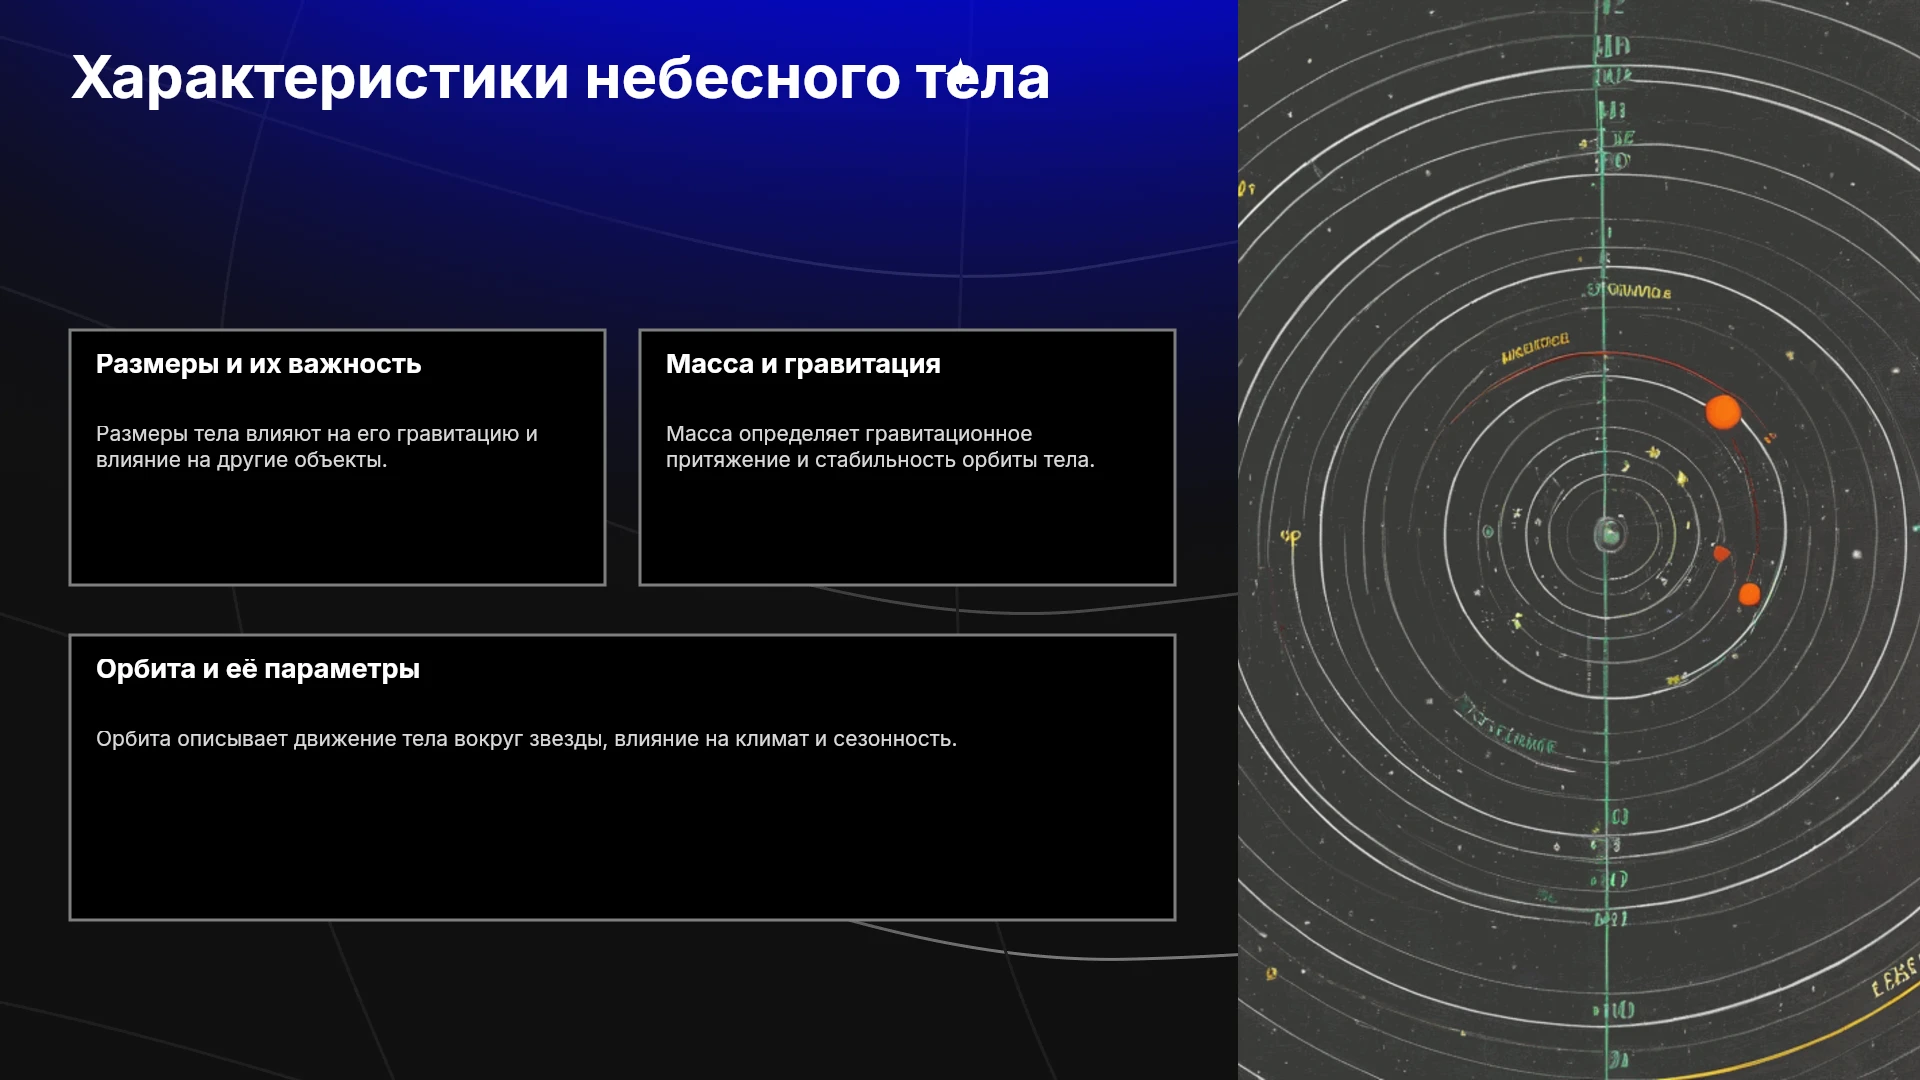Select the orbit diagram image on the right
The image size is (1920, 1080).
(x=1579, y=540)
